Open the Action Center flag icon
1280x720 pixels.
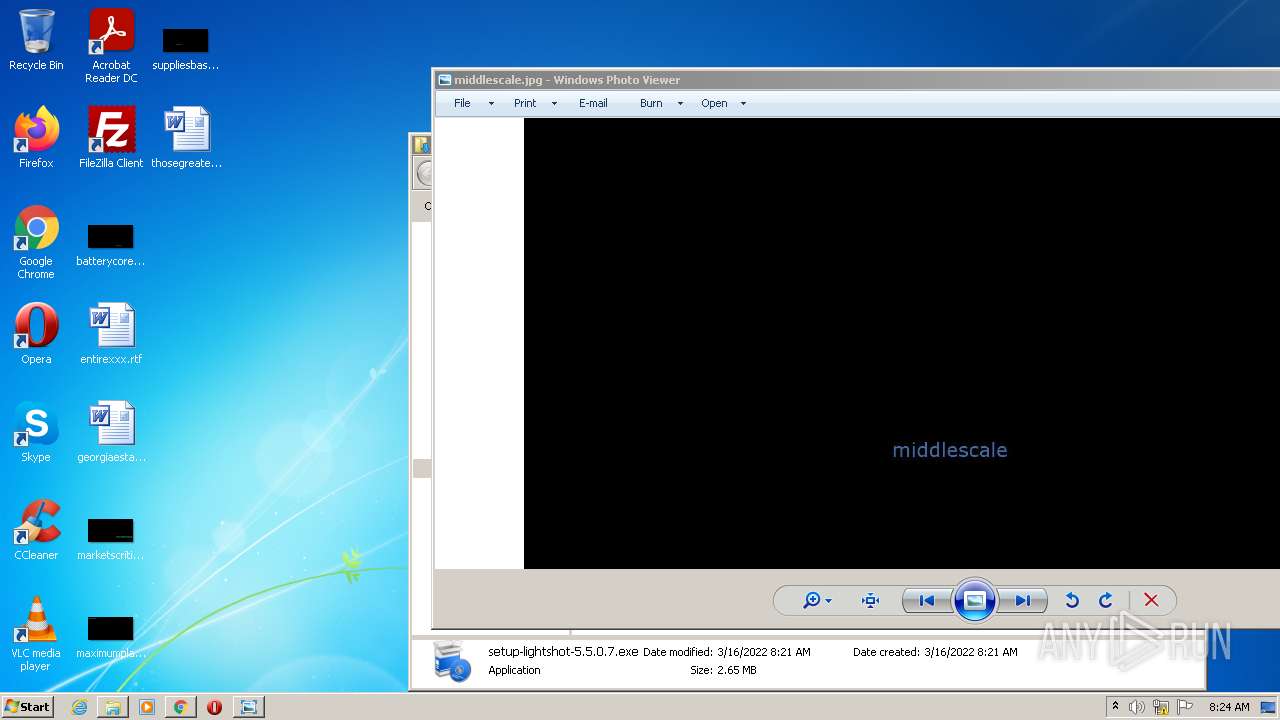pyautogui.click(x=1186, y=707)
